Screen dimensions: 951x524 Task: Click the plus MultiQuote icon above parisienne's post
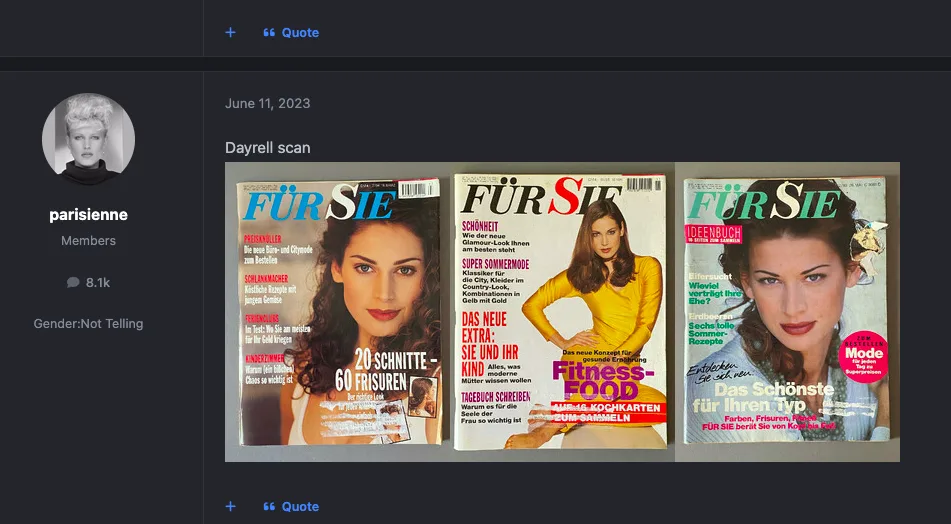pos(231,32)
